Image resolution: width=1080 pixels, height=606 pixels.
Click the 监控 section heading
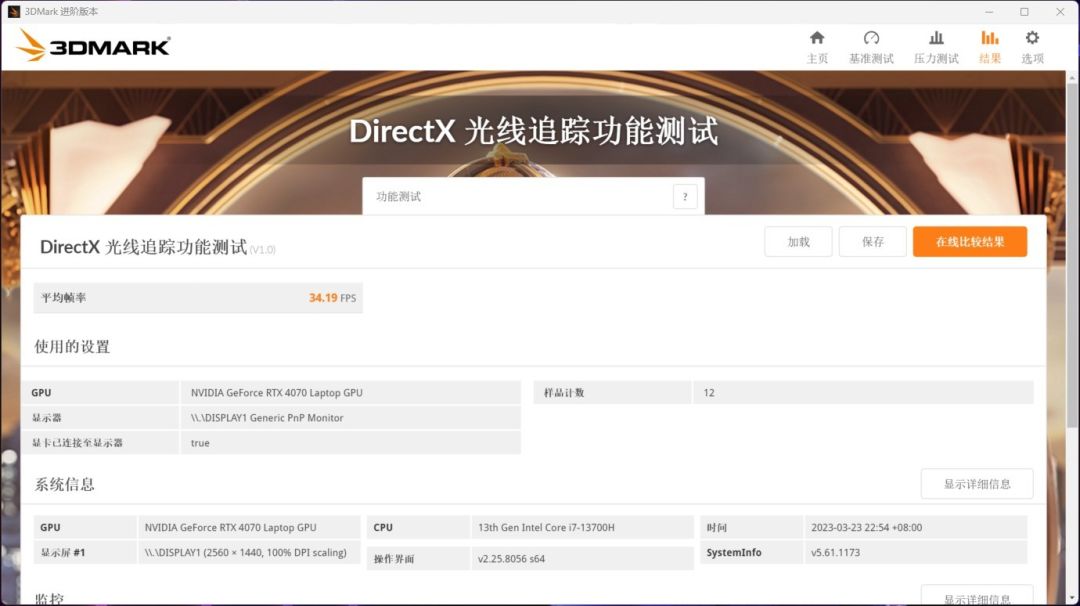tap(50, 598)
